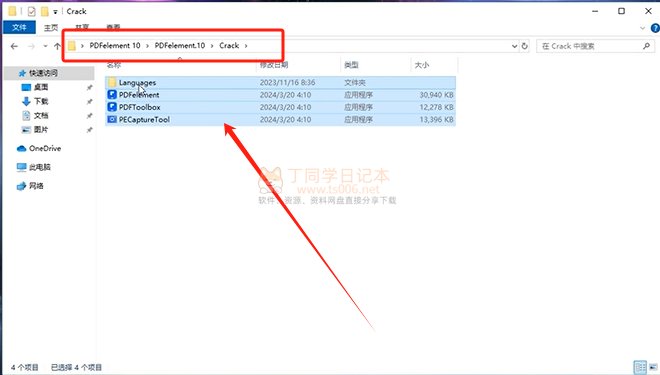This screenshot has height=375, width=660.
Task: Open 下载 in the navigation pane
Action: [41, 101]
